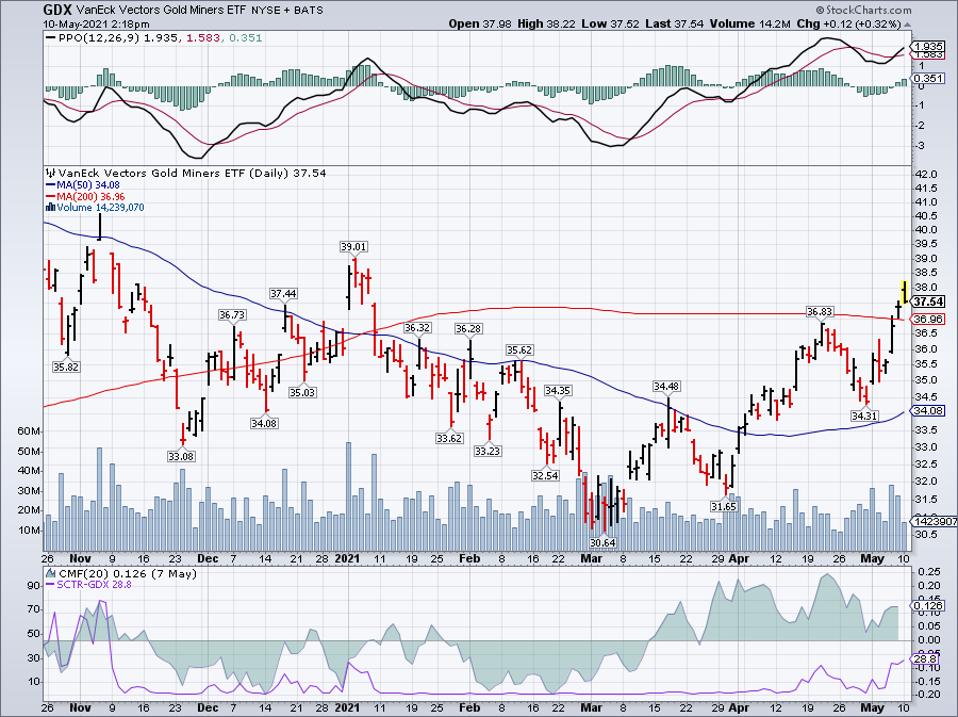Click the 30.64 lowest price label
Image resolution: width=958 pixels, height=717 pixels.
point(602,542)
